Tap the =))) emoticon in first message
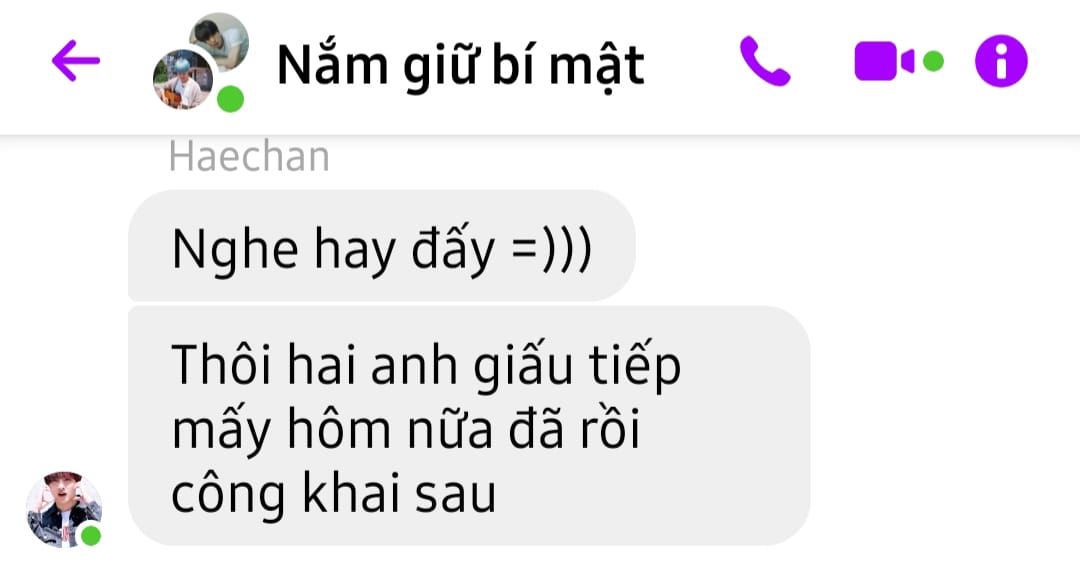1080x563 pixels. click(551, 248)
